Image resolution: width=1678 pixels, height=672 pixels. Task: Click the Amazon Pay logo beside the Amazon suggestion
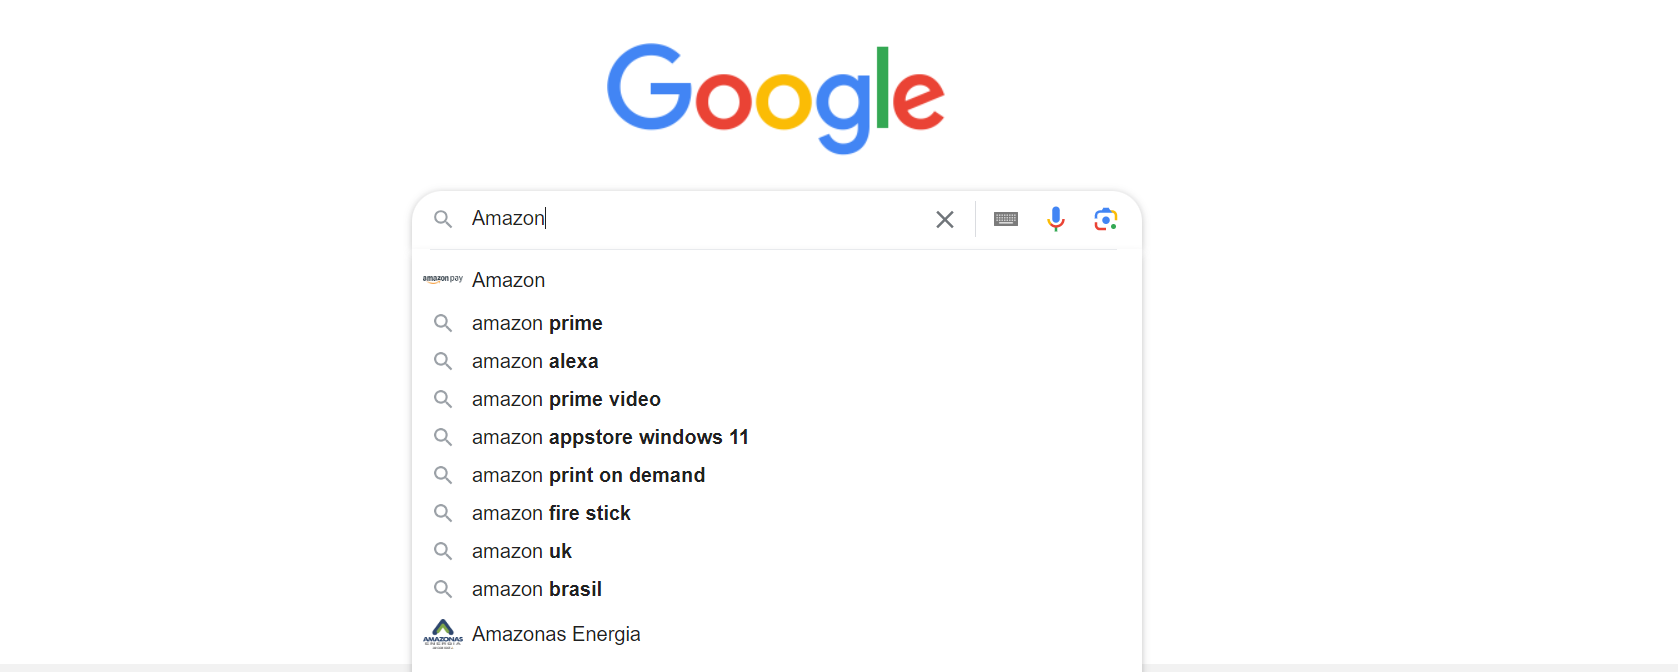tap(443, 280)
